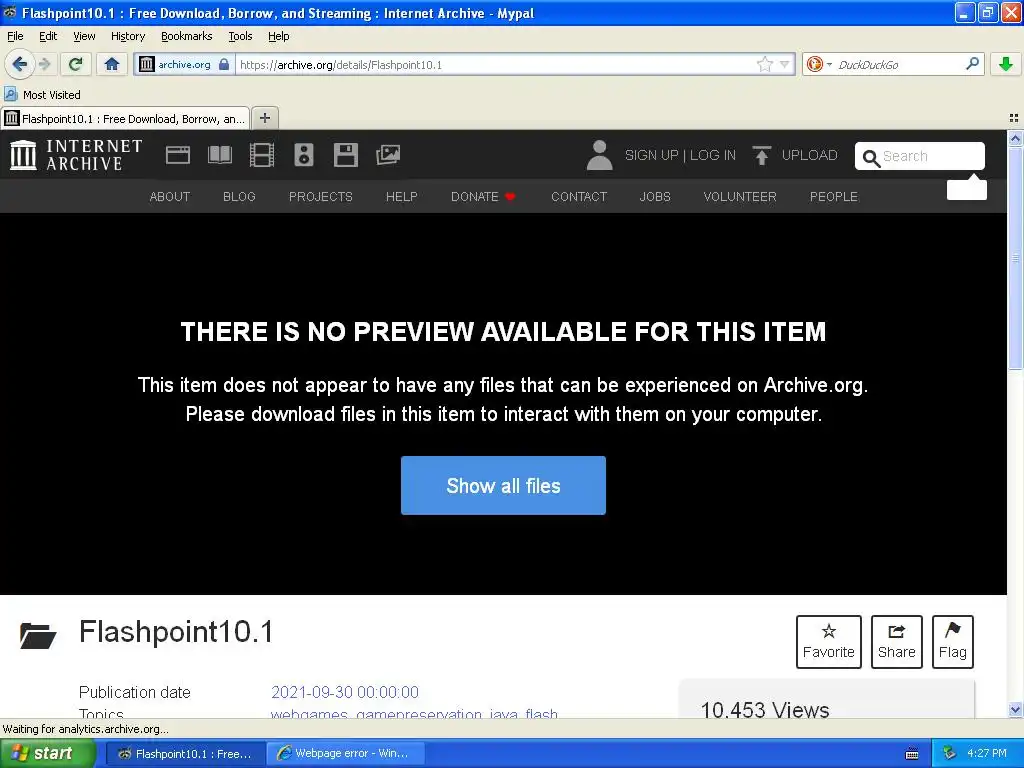Click the browser Forward arrow
This screenshot has width=1024, height=768.
coord(44,64)
